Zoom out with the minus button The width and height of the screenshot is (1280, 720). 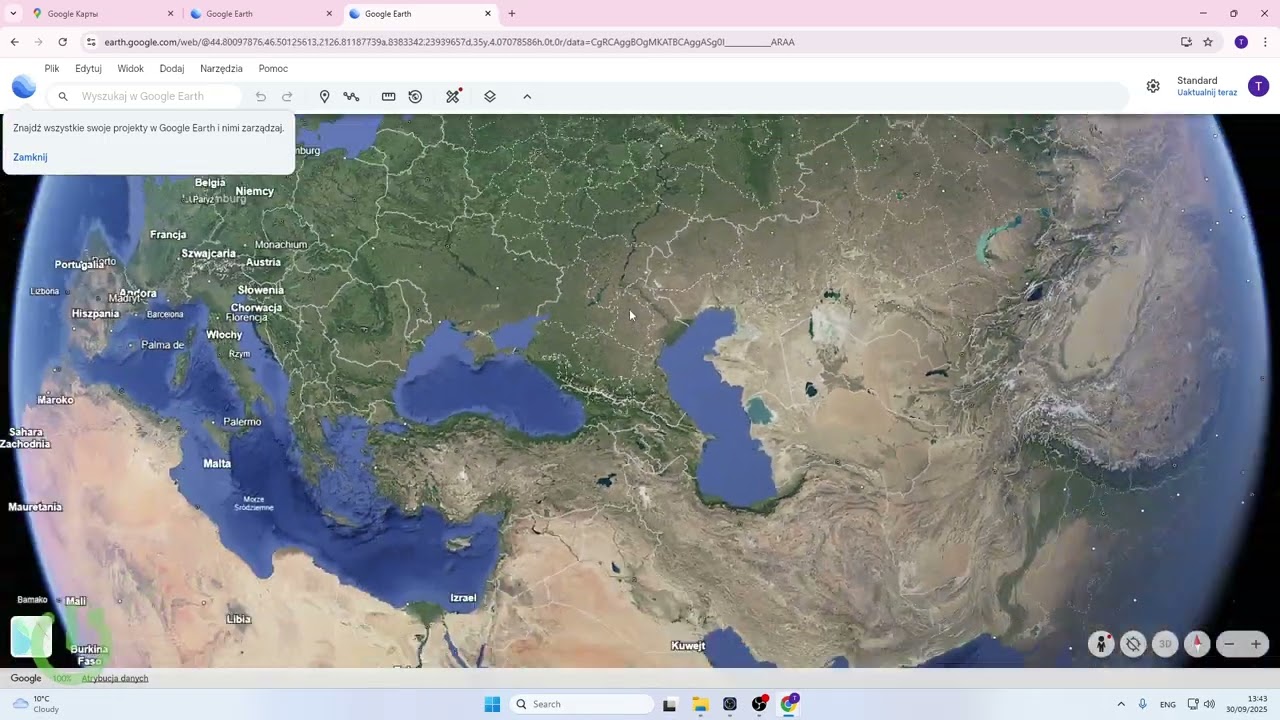1230,644
